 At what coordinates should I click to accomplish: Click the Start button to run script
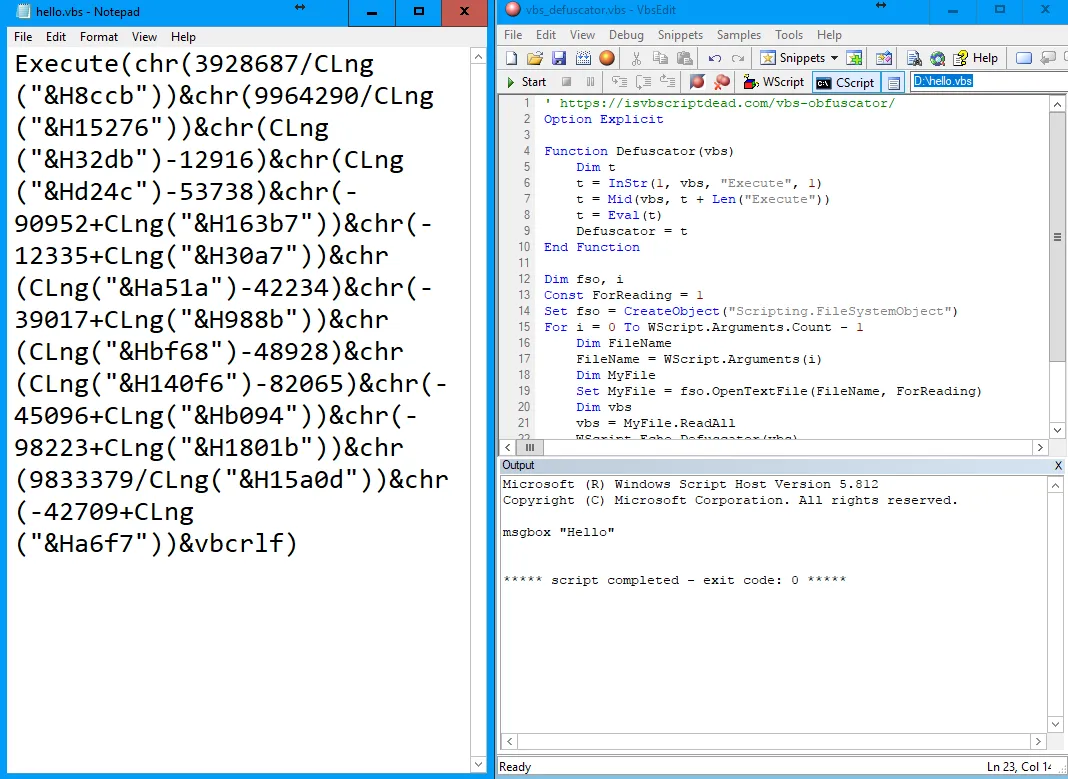pos(527,82)
